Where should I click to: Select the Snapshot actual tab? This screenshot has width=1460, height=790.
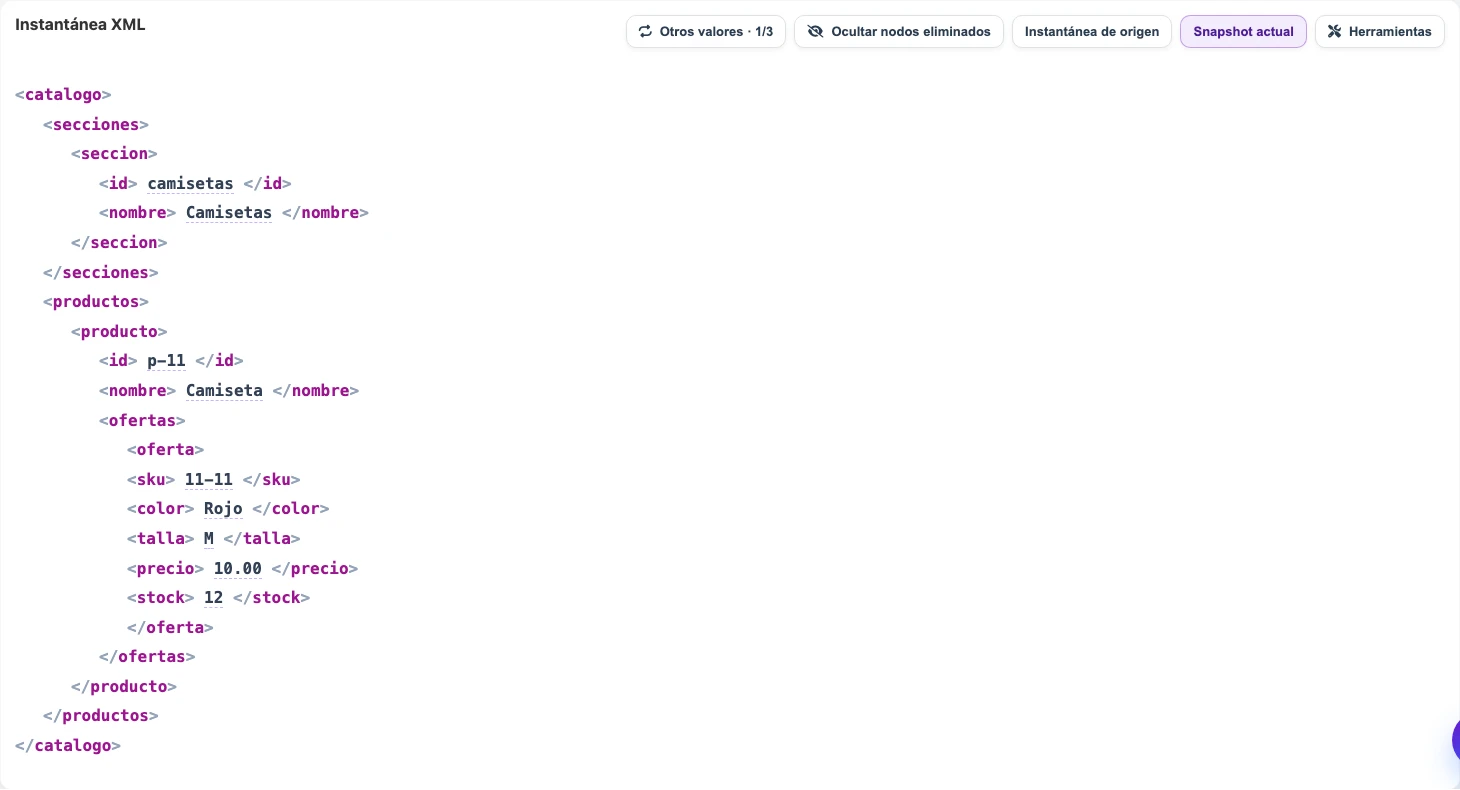tap(1243, 31)
